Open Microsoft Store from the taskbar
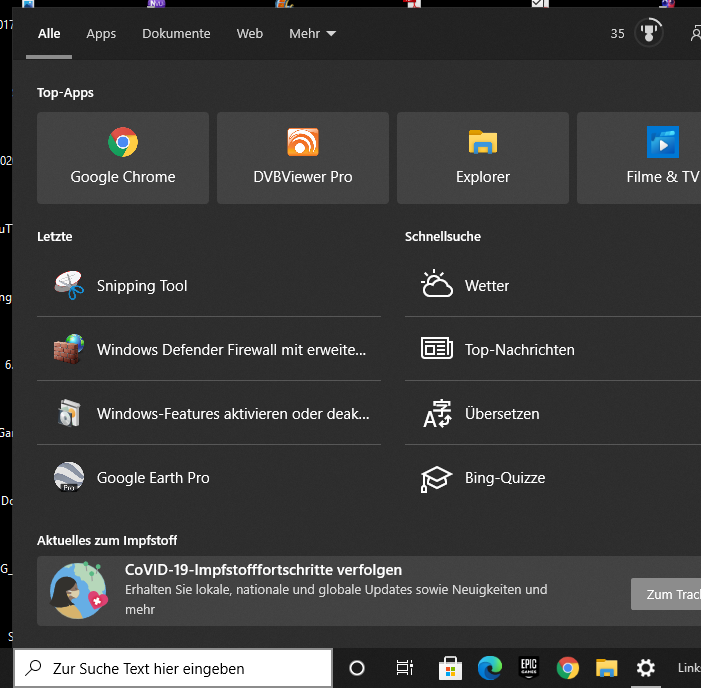The width and height of the screenshot is (701, 688). pos(450,668)
